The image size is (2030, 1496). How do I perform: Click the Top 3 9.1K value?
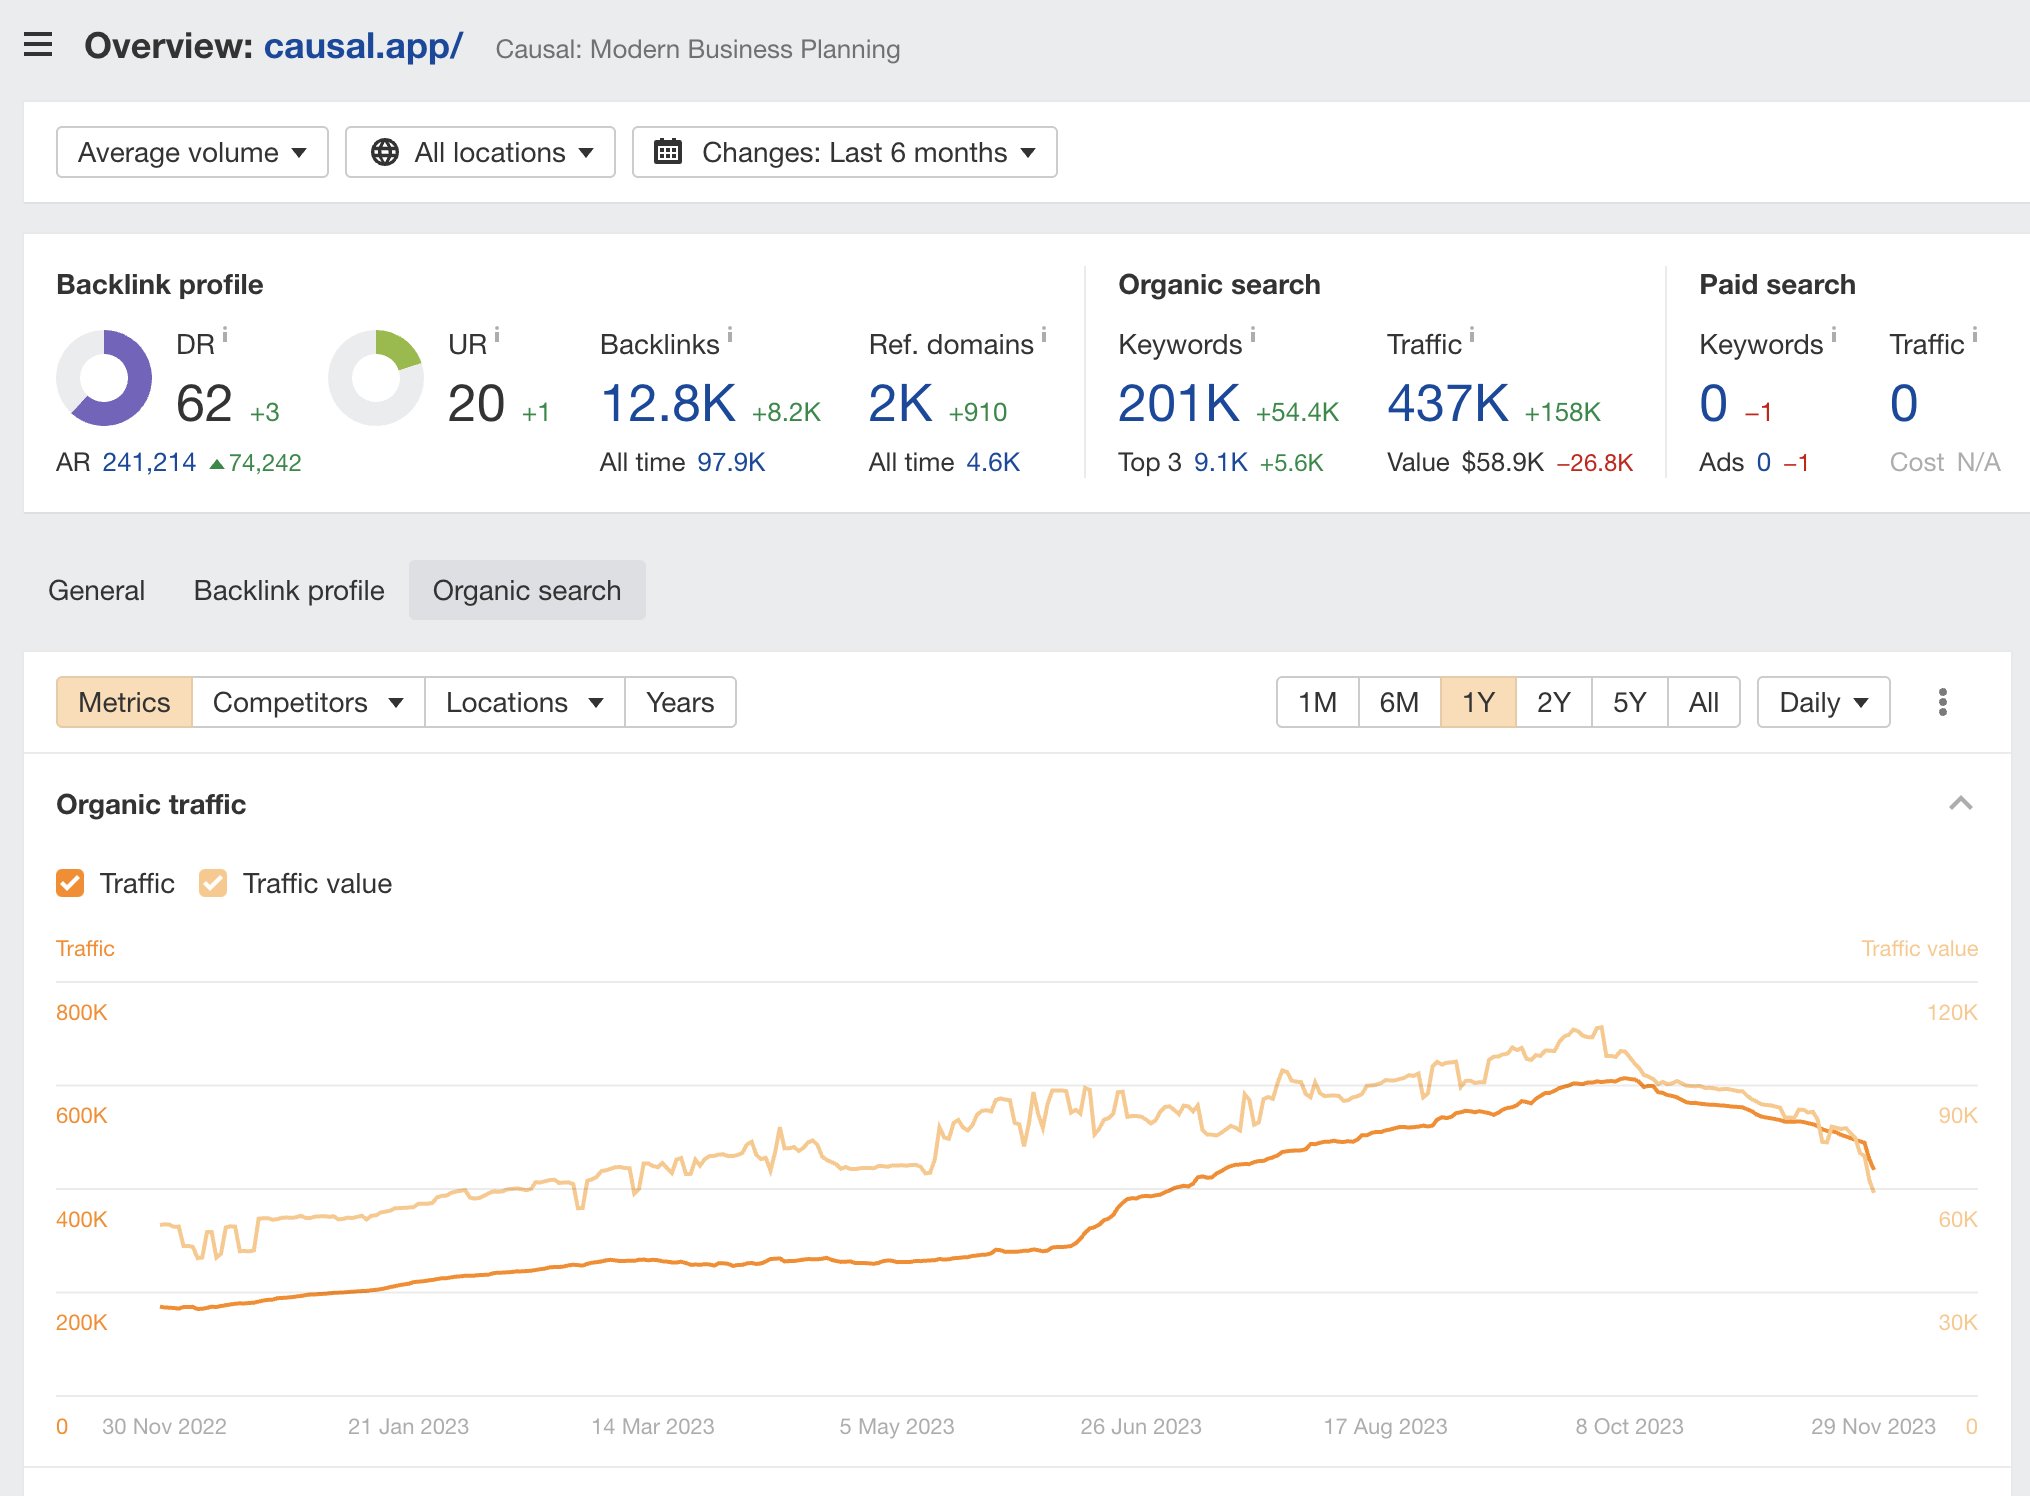(x=1220, y=462)
